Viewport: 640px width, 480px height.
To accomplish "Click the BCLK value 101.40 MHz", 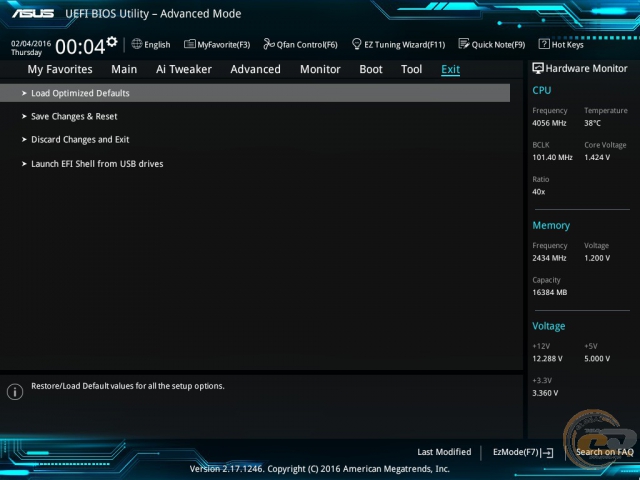I will 552,157.
